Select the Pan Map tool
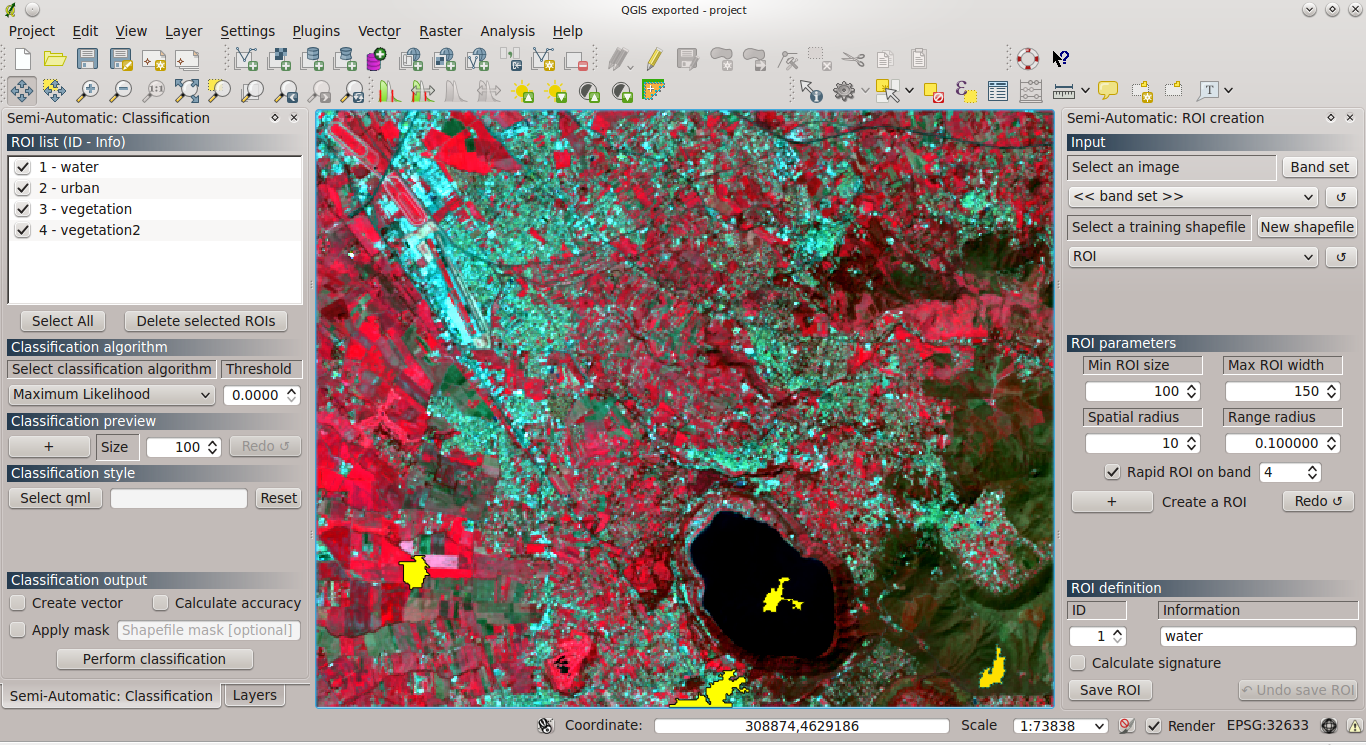1366x745 pixels. 22,90
